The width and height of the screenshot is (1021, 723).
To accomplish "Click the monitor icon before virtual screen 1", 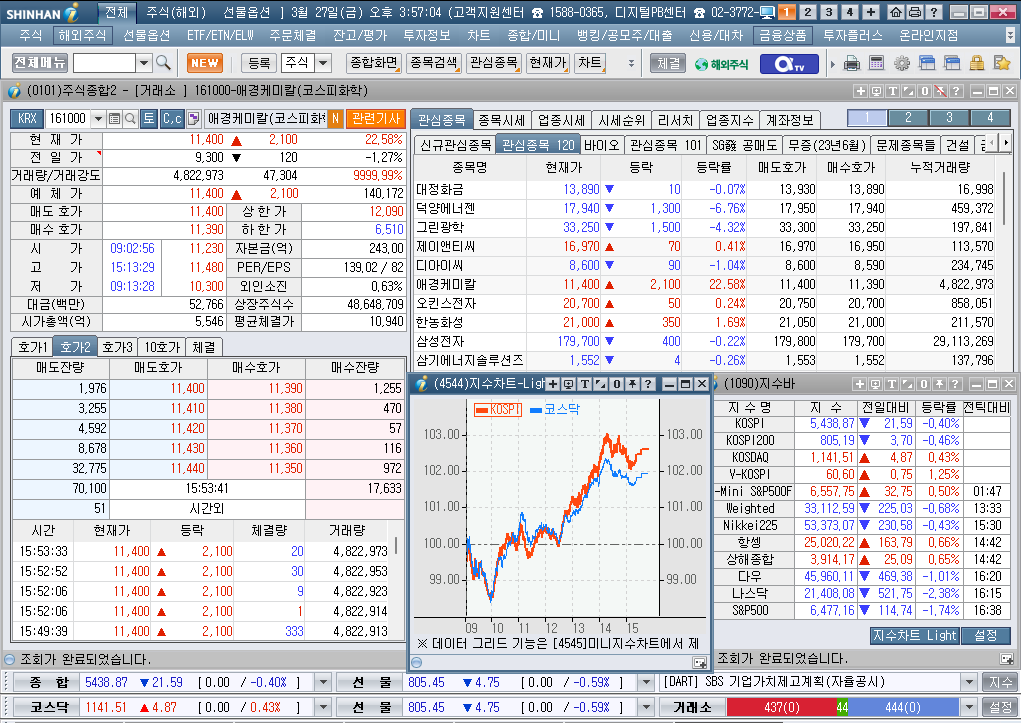I will pos(767,12).
